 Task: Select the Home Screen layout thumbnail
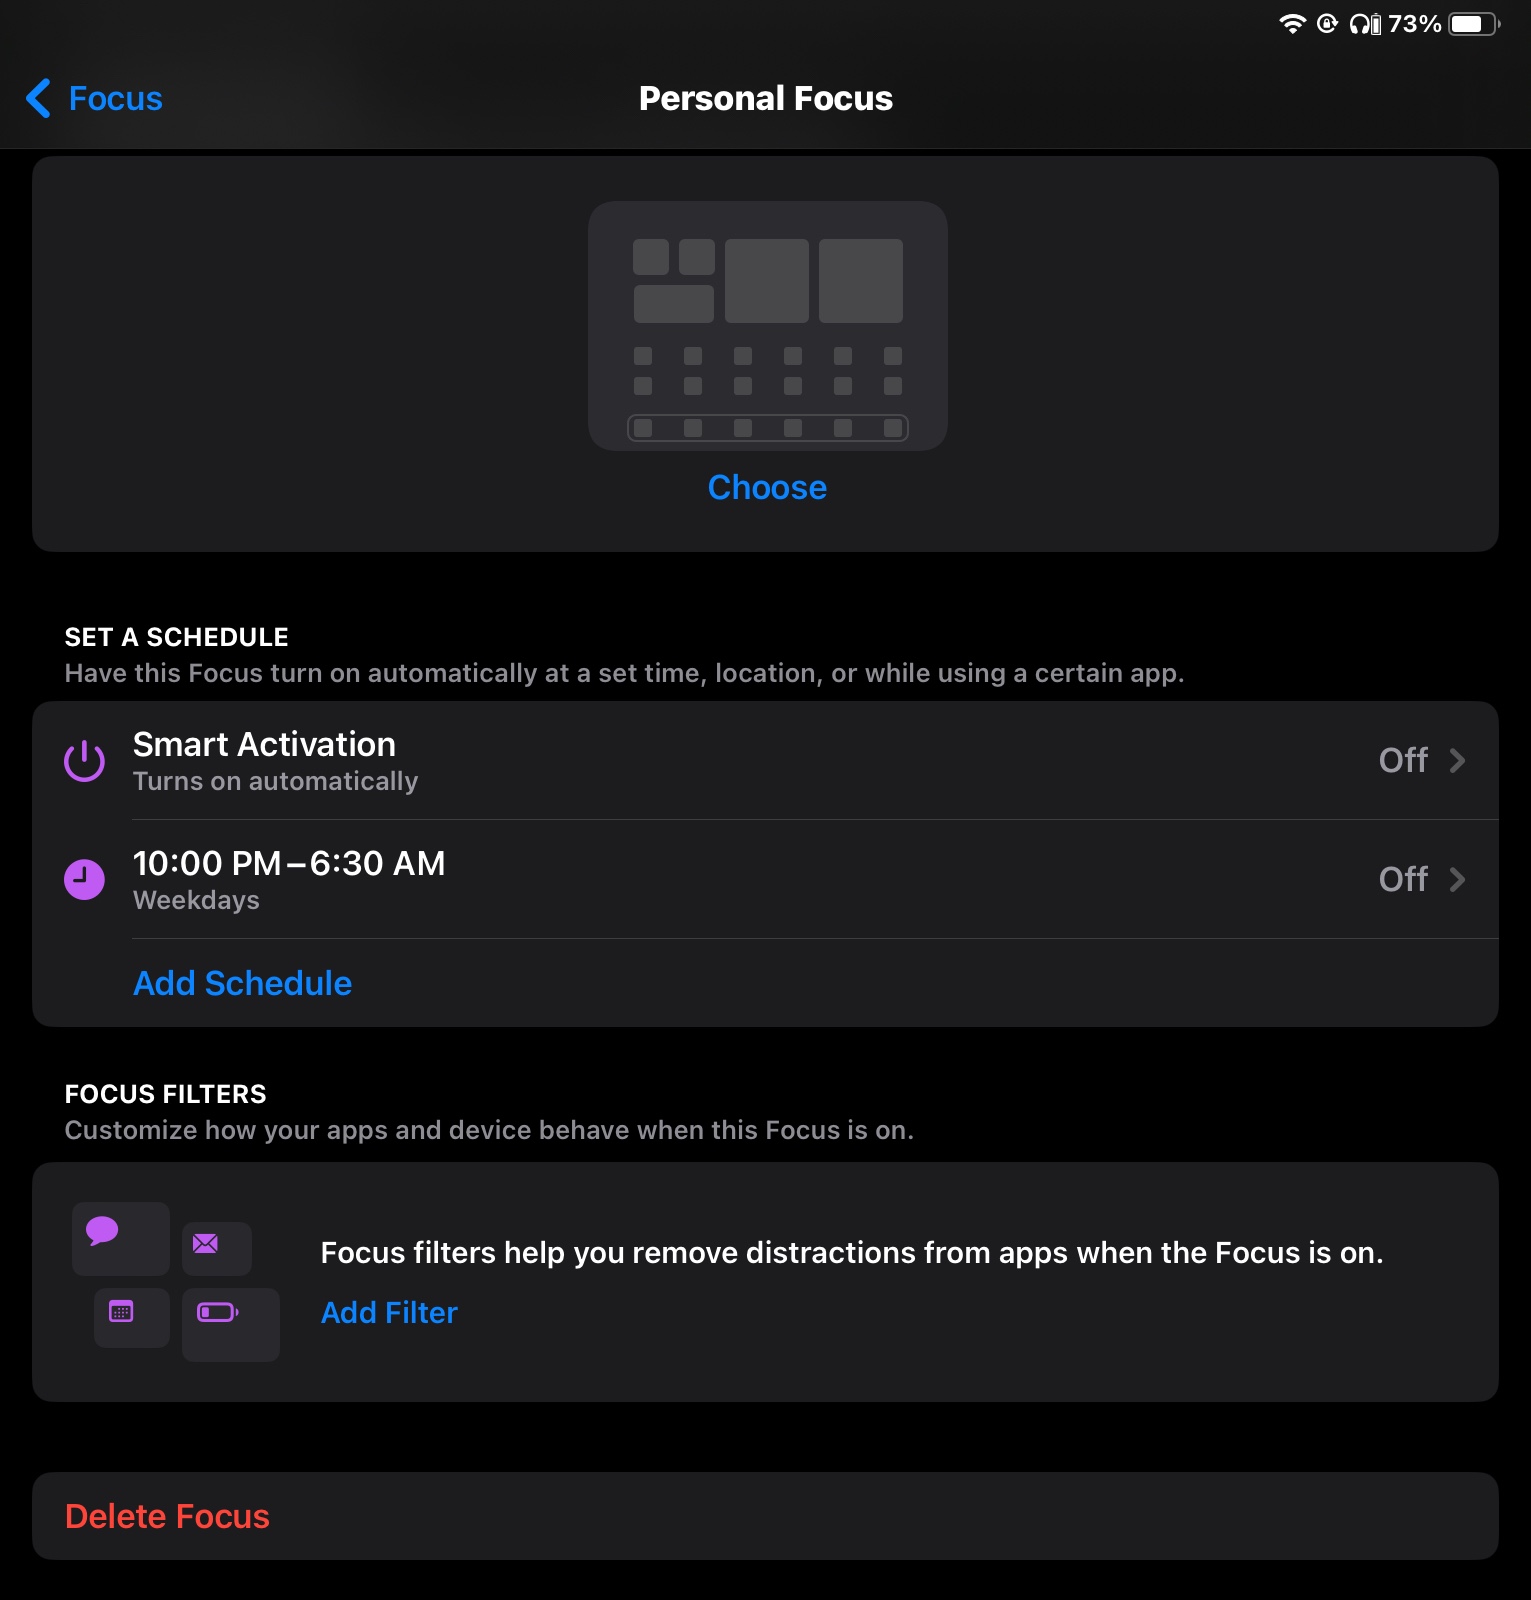(767, 326)
